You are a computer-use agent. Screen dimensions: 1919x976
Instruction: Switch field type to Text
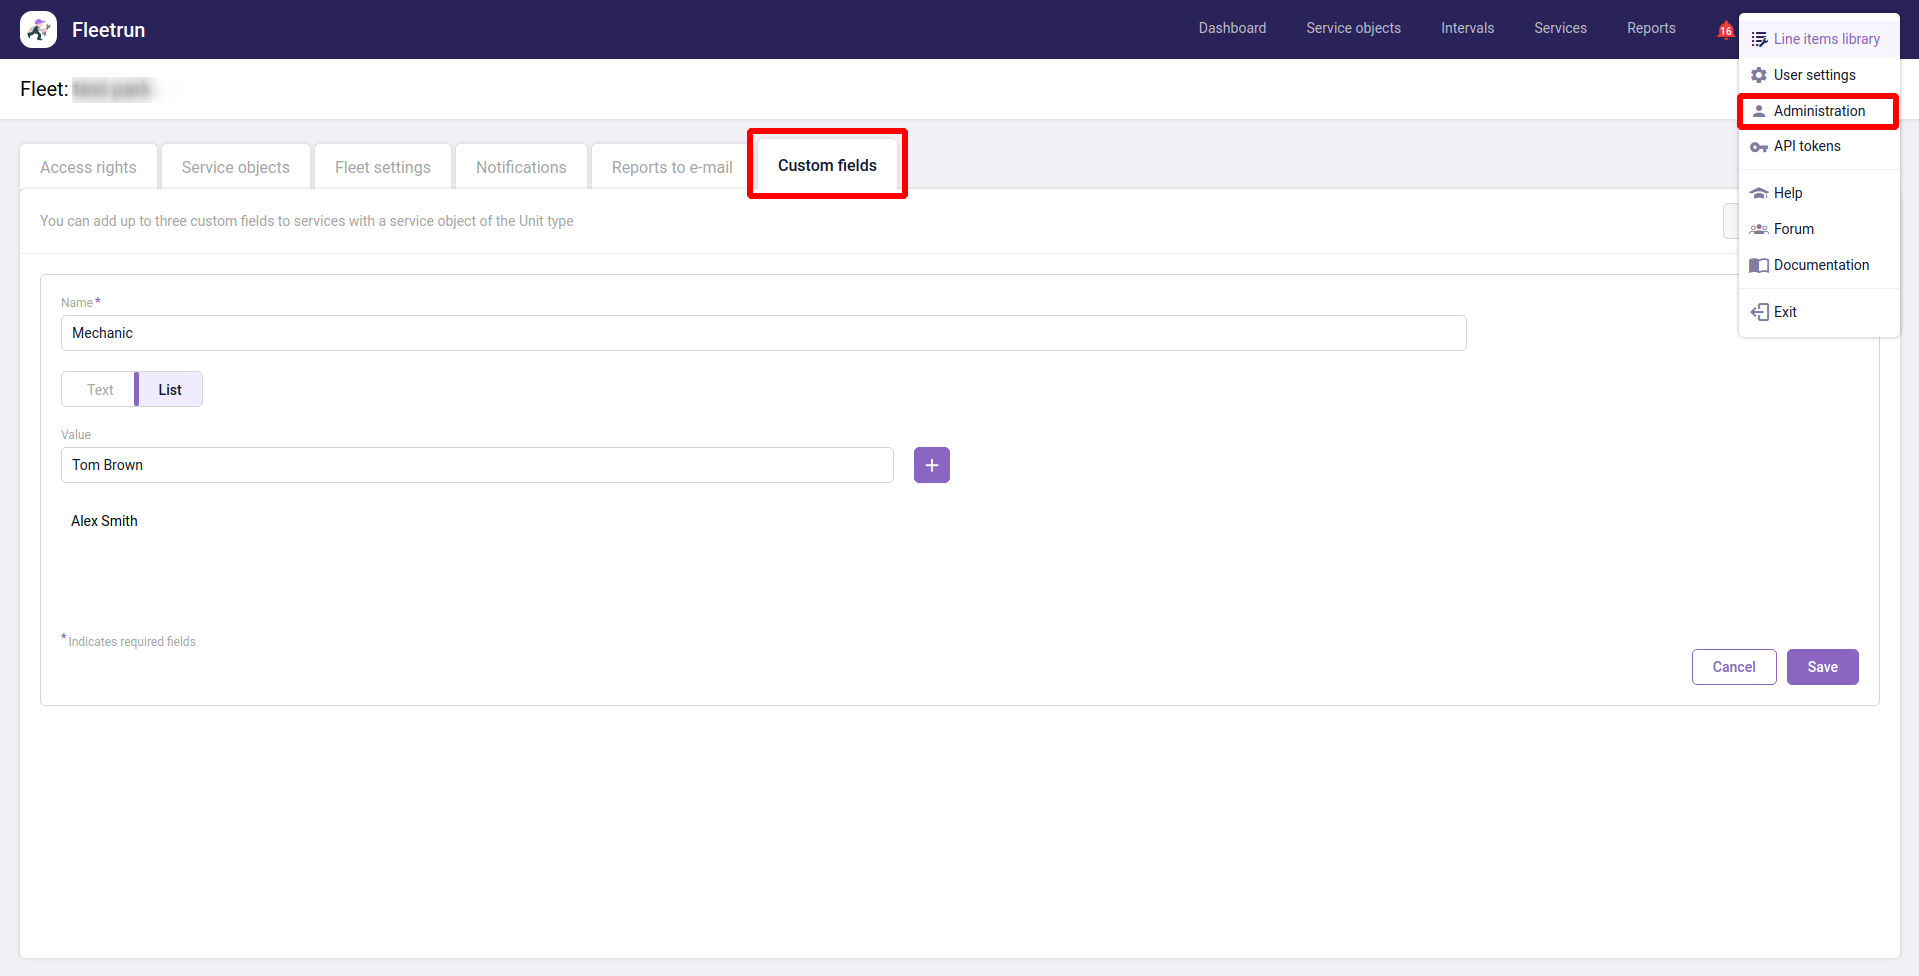coord(99,390)
